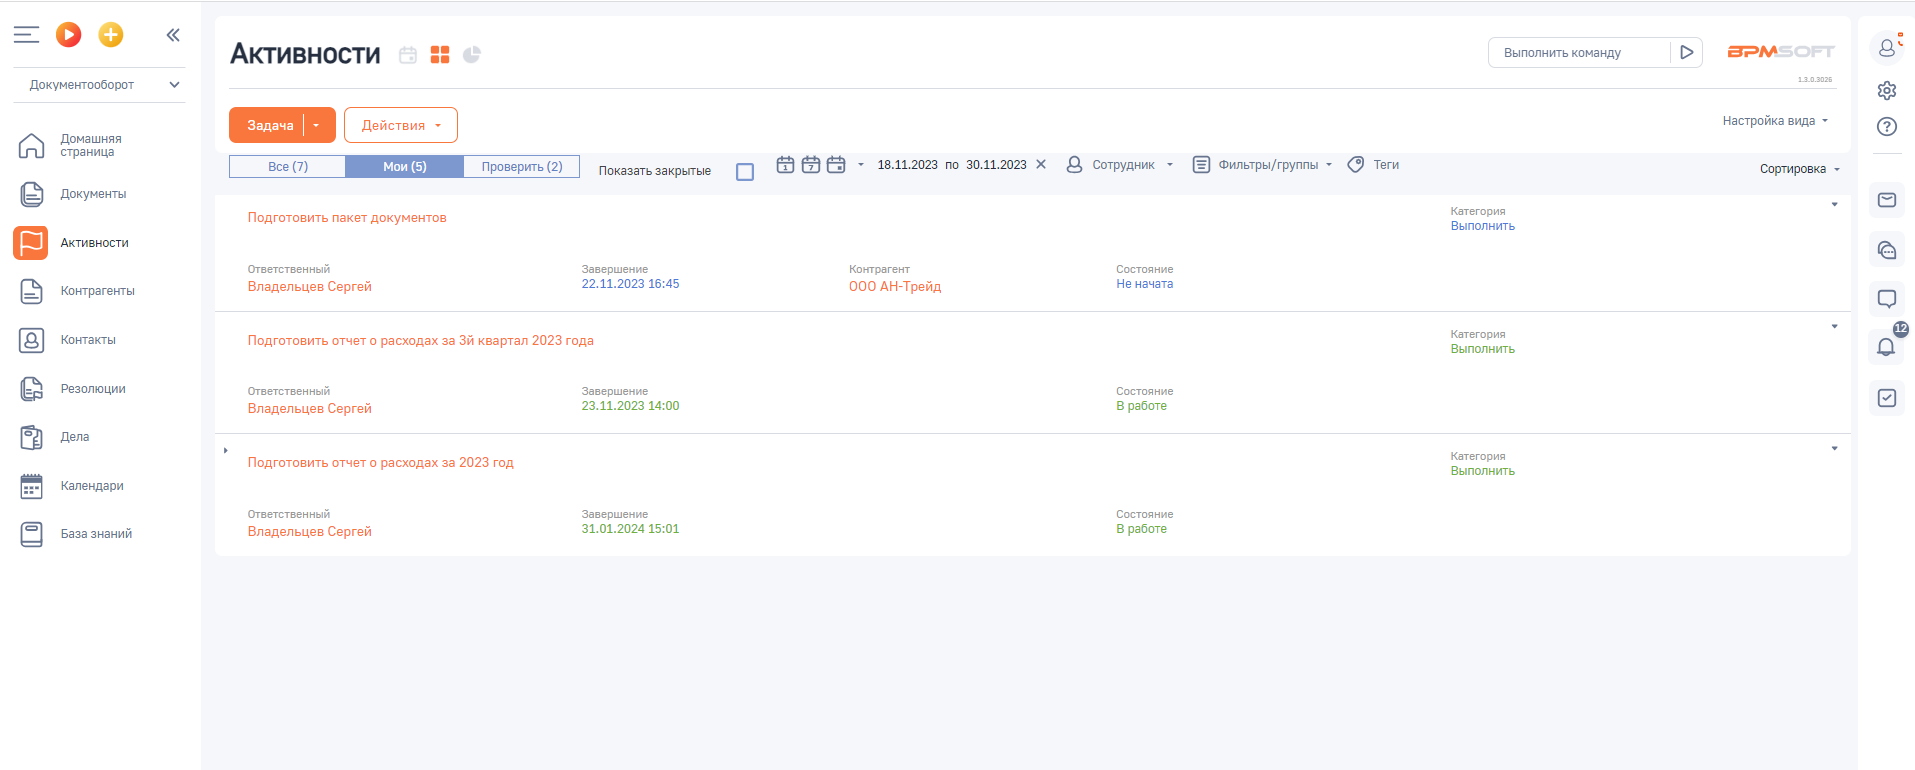1915x770 pixels.
Task: Click the BPMSoft logo
Action: 1781,52
